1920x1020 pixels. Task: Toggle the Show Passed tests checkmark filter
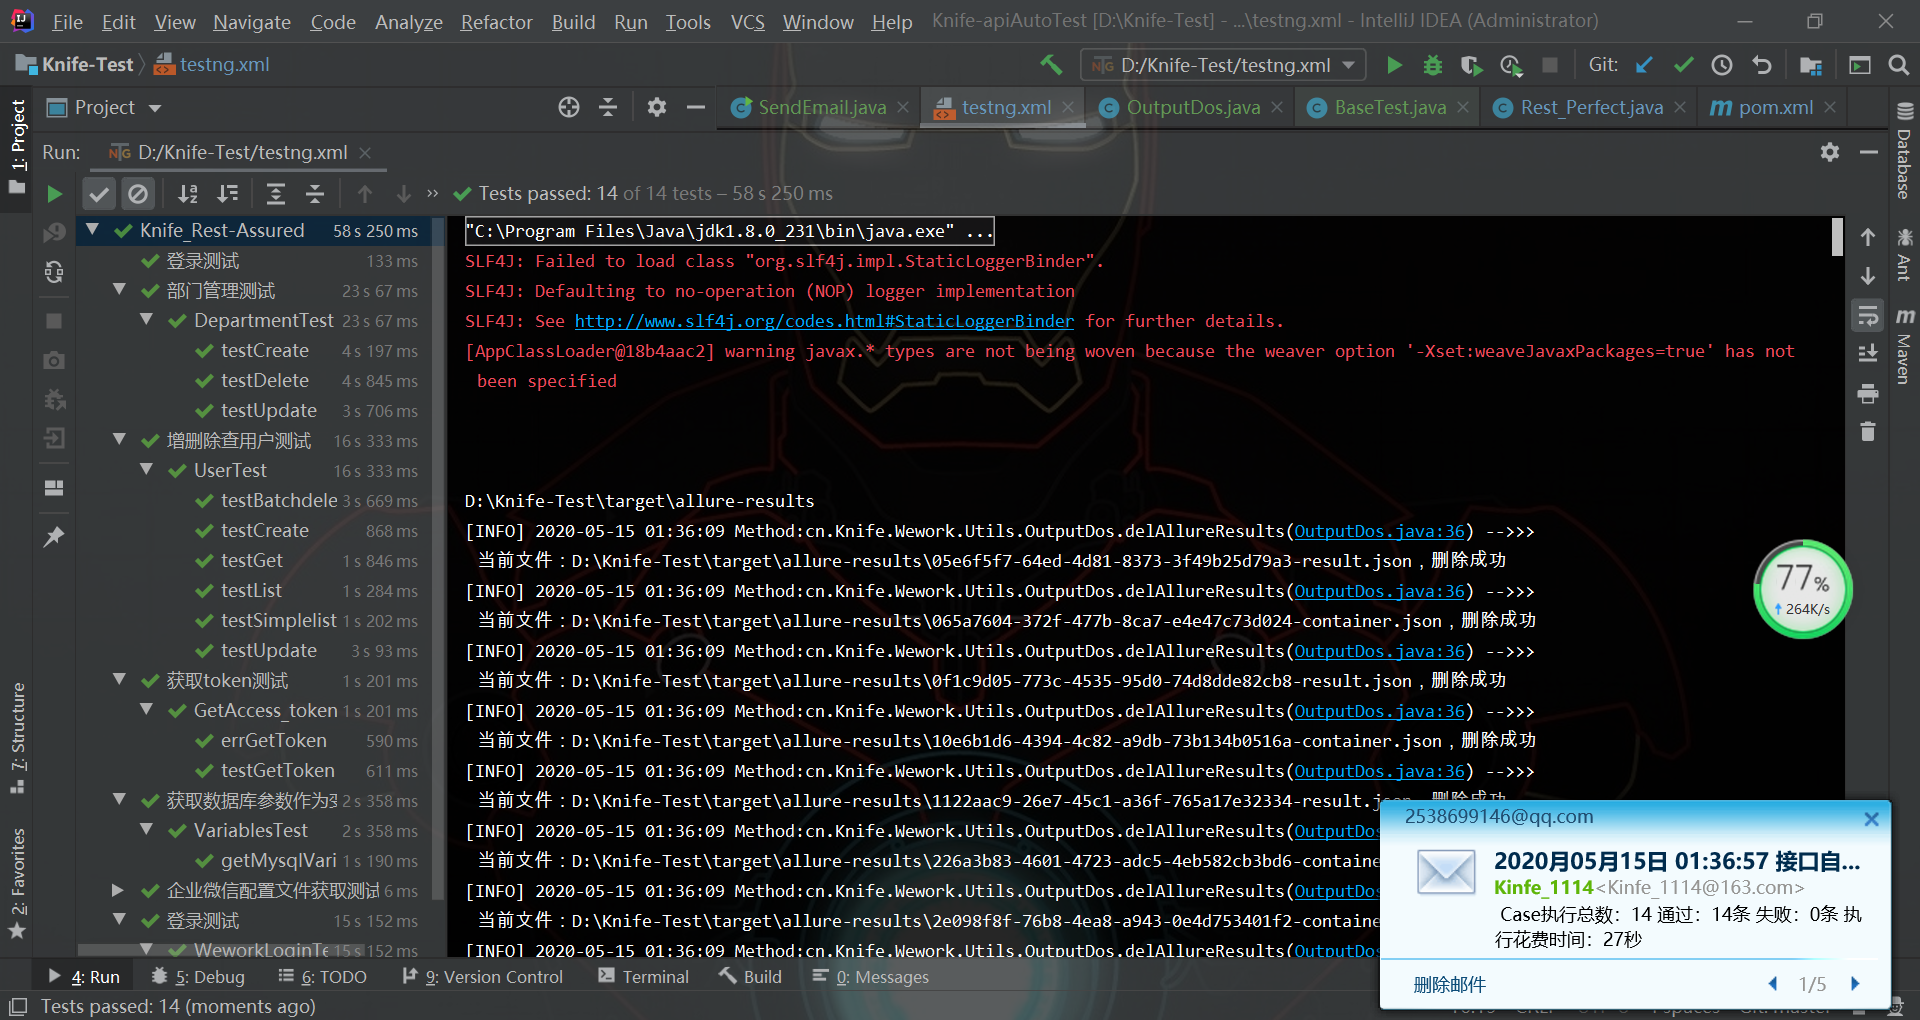[99, 194]
